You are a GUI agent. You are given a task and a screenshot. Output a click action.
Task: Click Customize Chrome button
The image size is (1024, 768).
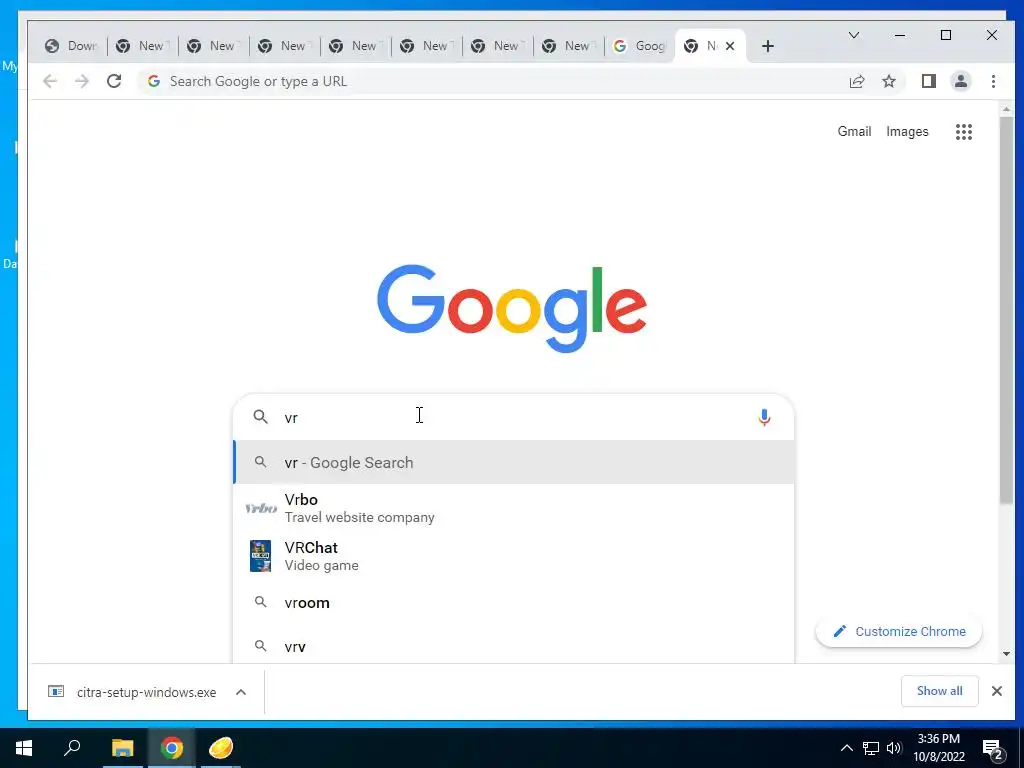point(899,632)
